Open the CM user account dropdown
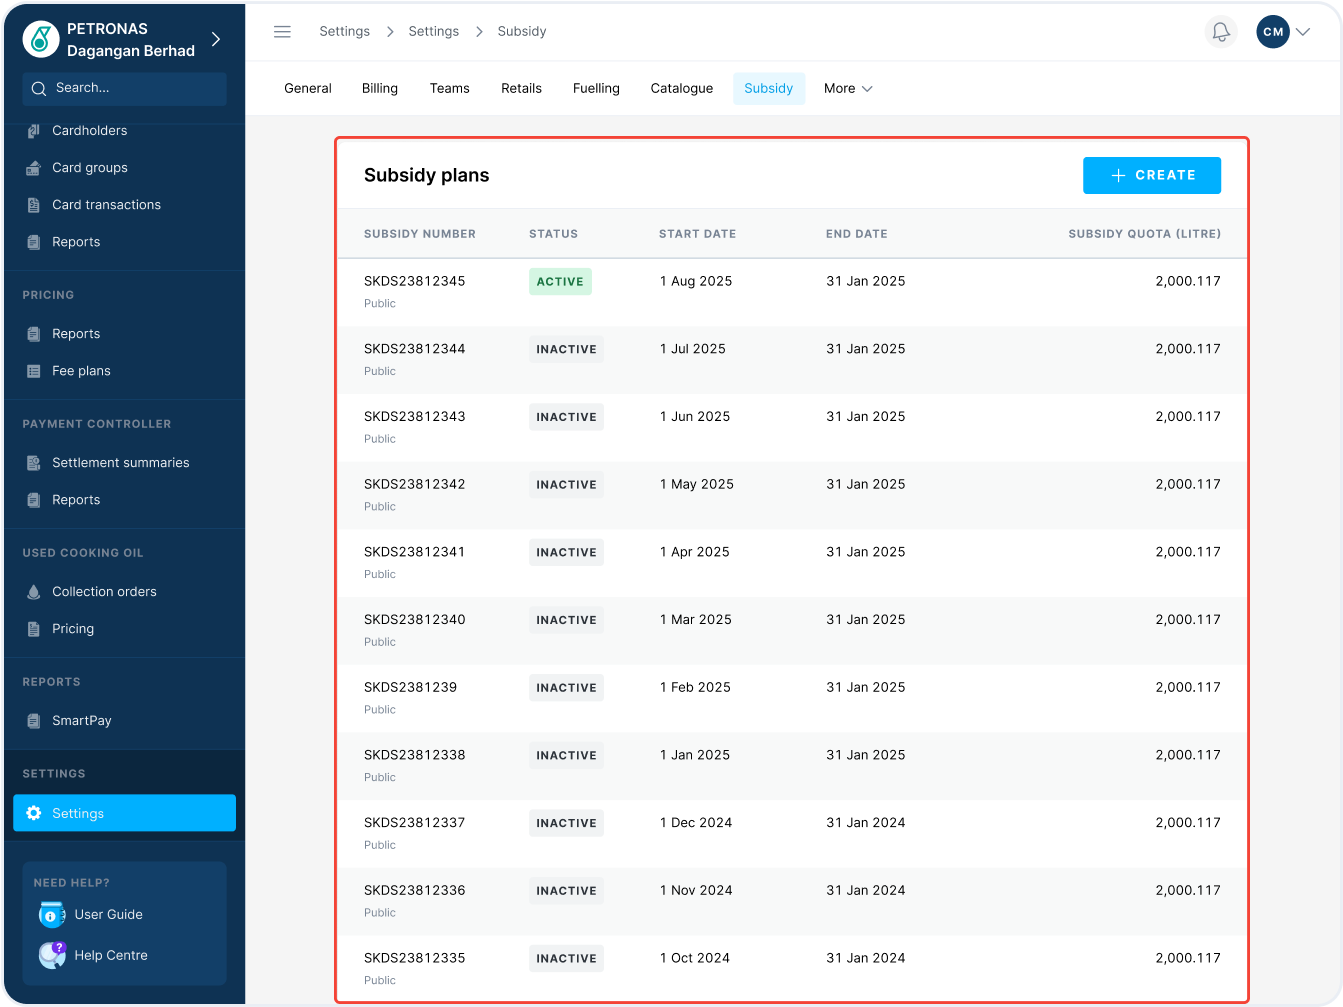 [x=1284, y=32]
